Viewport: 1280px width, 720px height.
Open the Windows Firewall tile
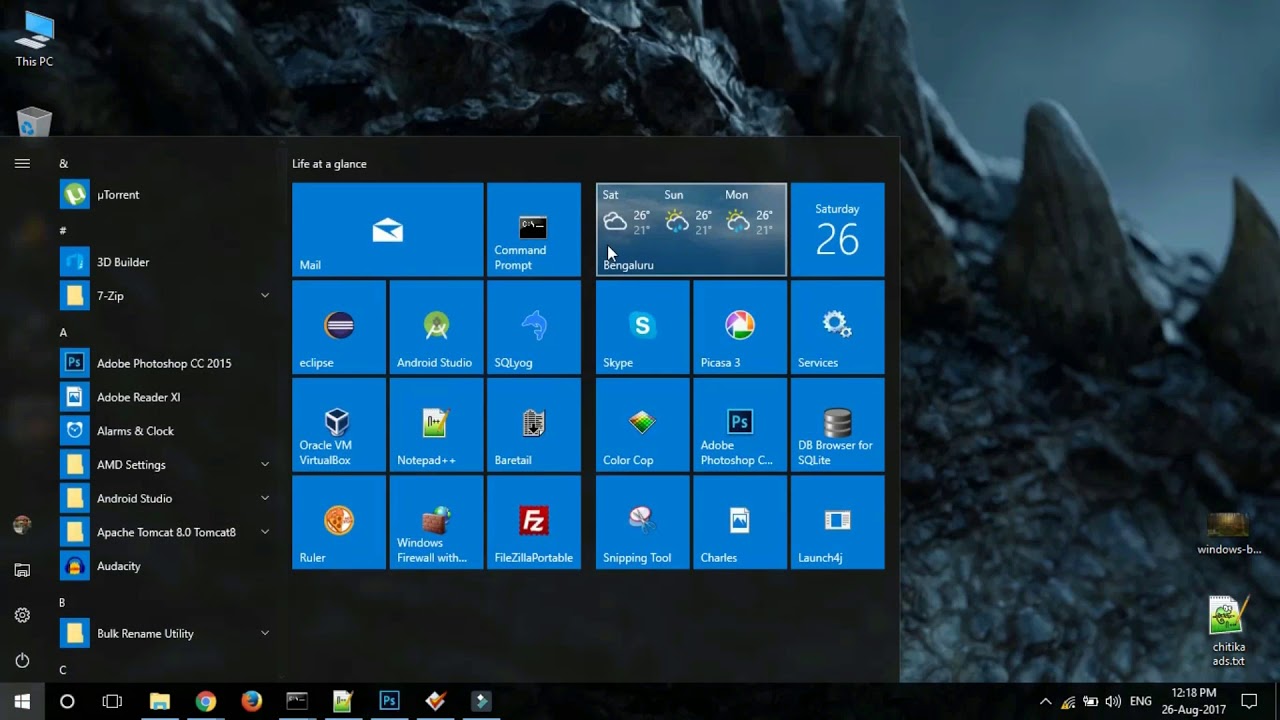[436, 522]
